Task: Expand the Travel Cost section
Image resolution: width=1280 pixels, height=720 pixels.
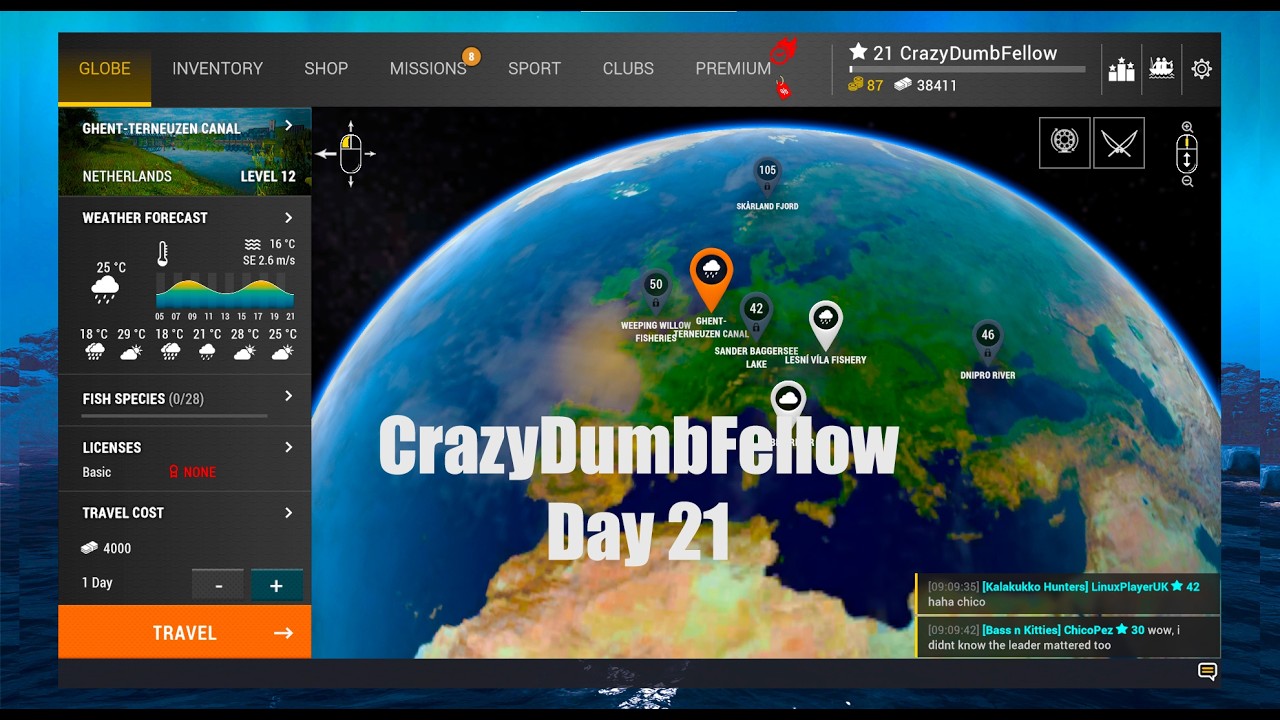Action: click(288, 512)
